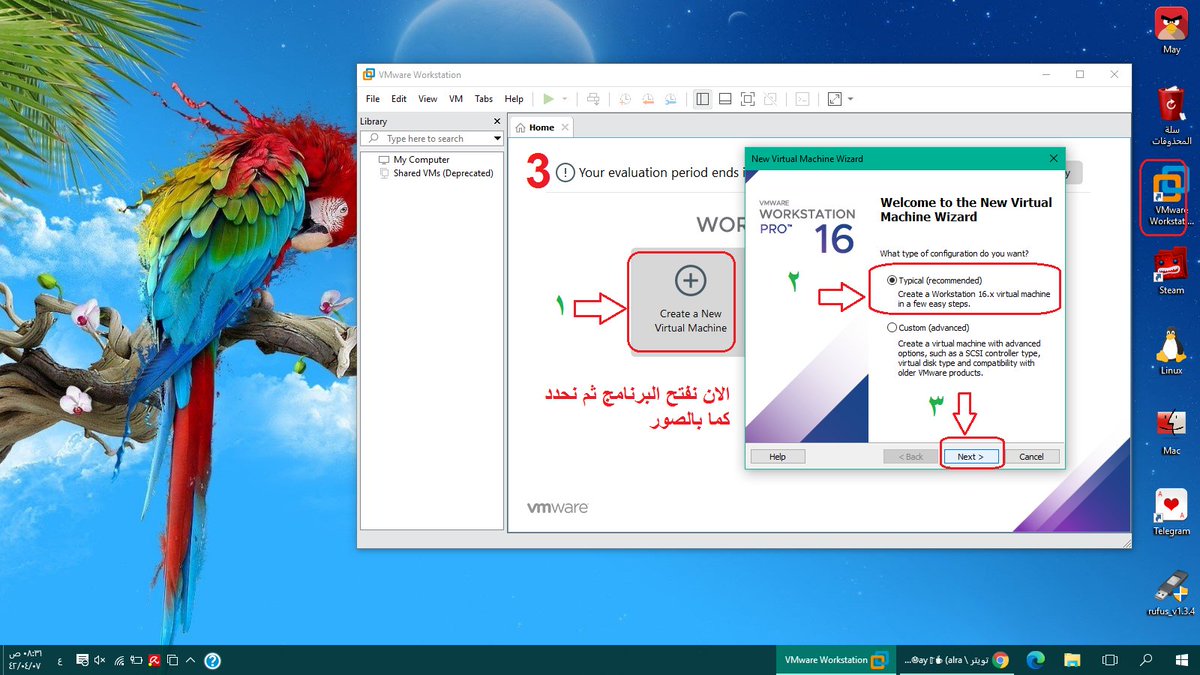Toggle thumbnail bar toolbar icon
The width and height of the screenshot is (1200, 675).
click(x=725, y=99)
